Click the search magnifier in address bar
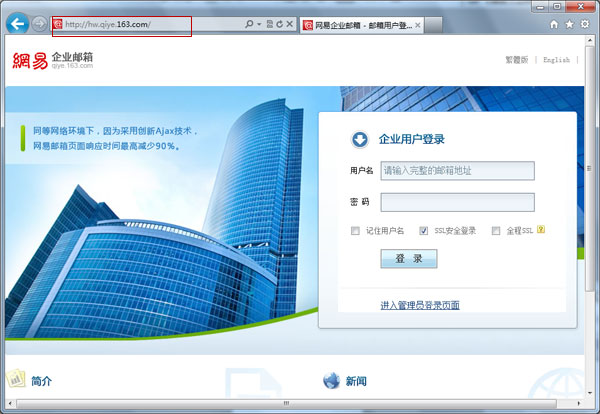The width and height of the screenshot is (600, 414). point(249,24)
